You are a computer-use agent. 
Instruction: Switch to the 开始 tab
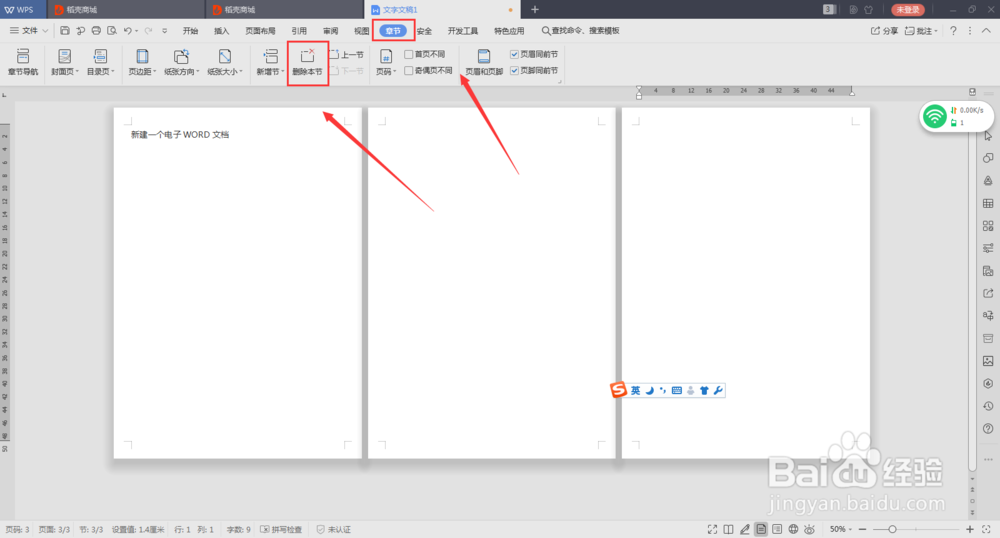190,31
